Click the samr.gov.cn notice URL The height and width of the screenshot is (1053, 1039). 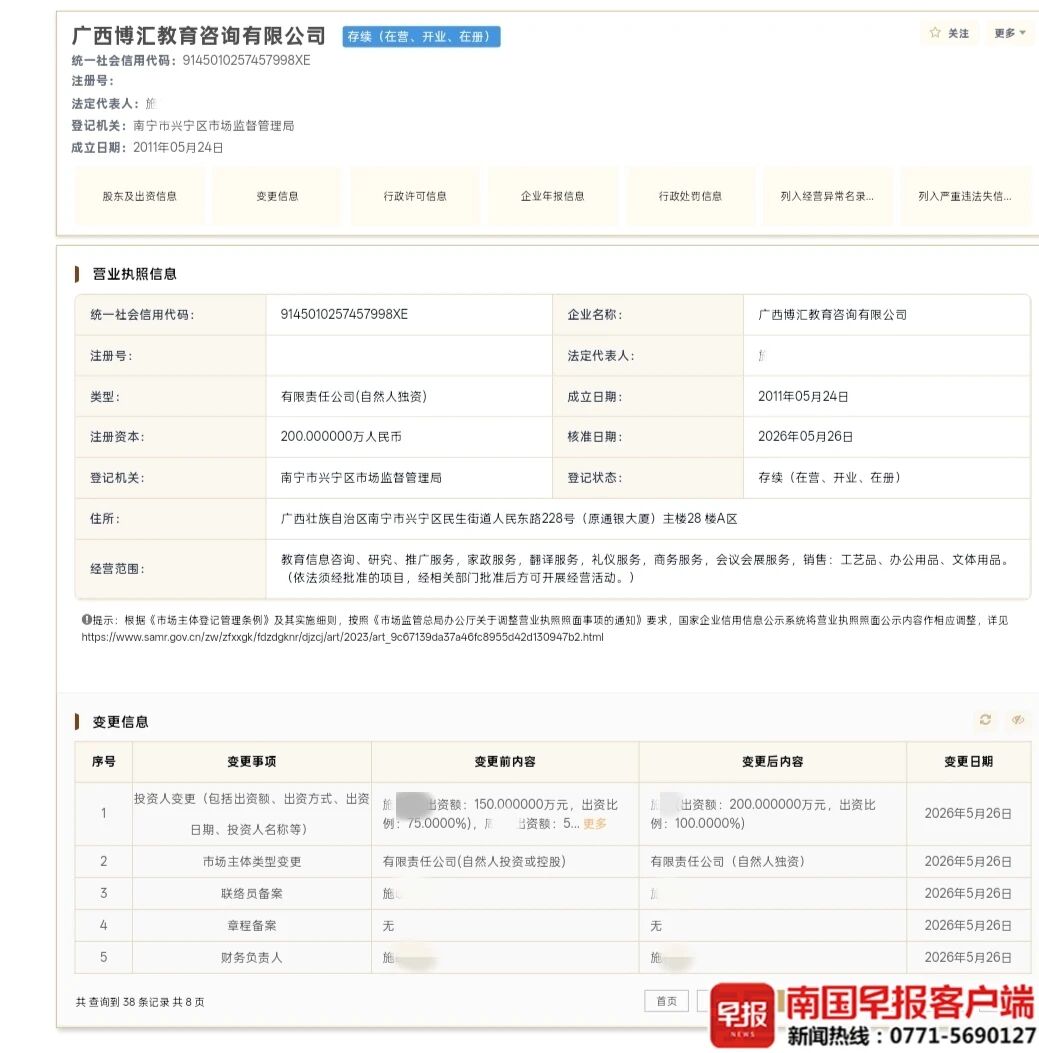click(x=343, y=637)
